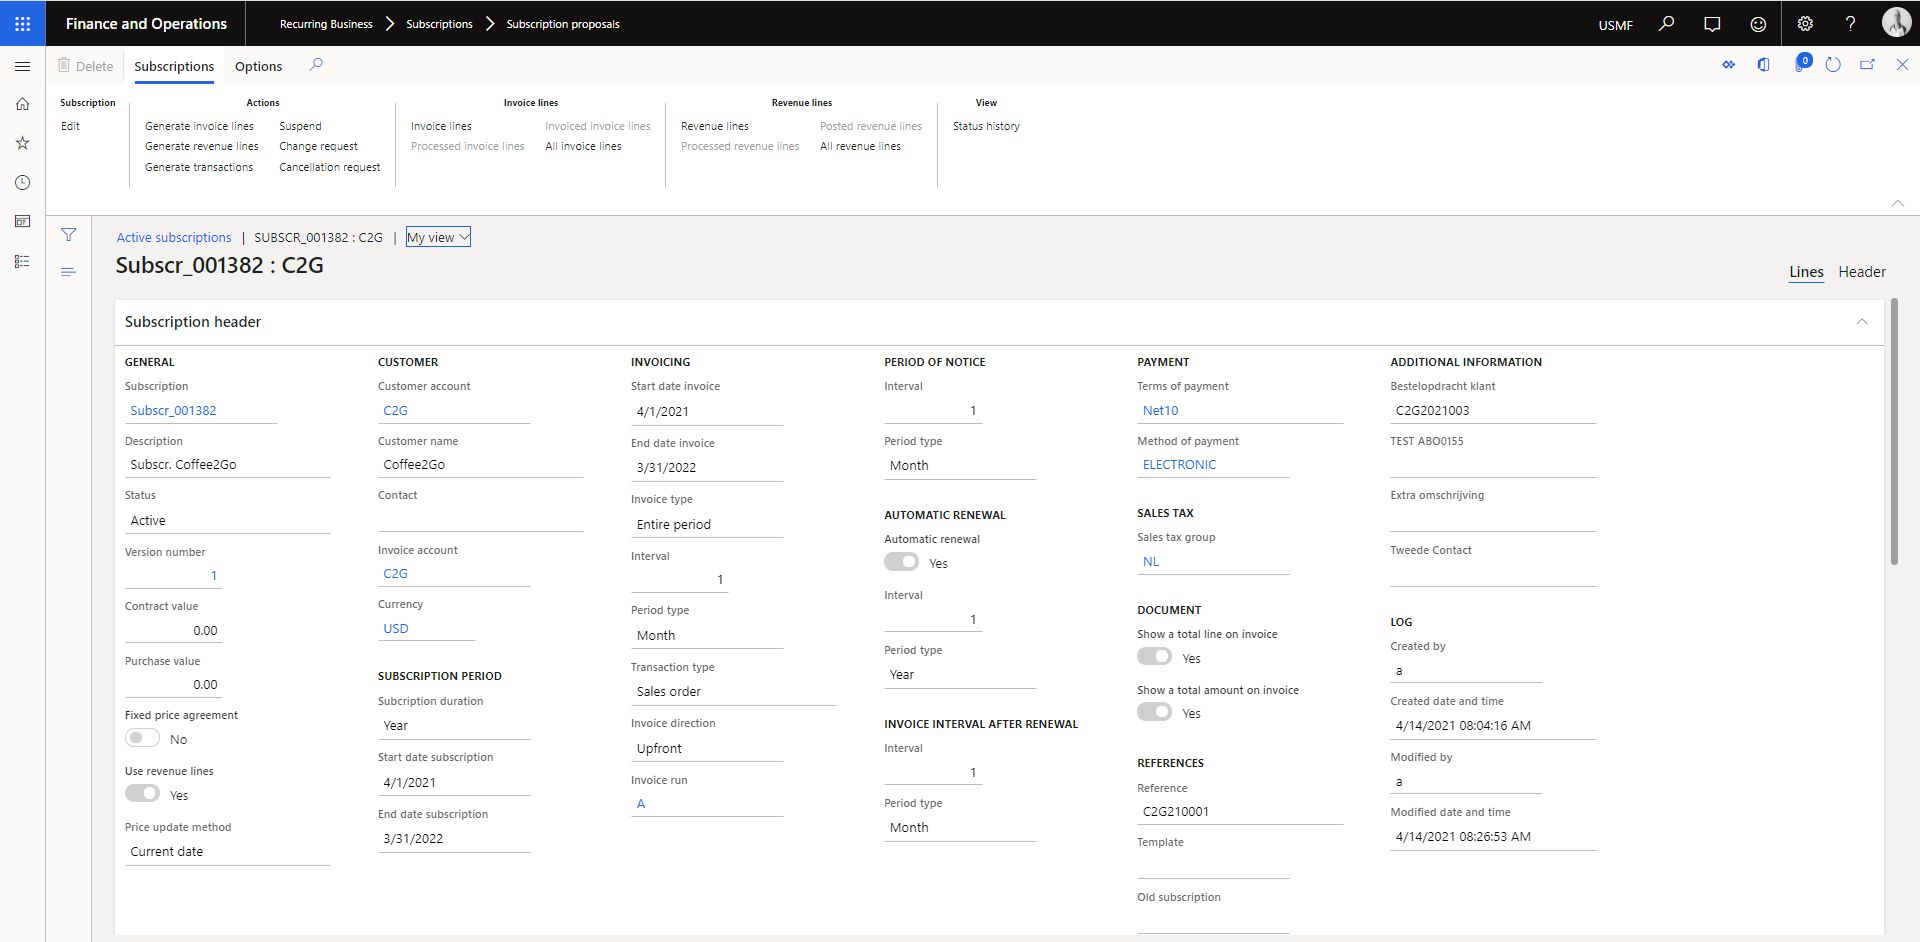Collapse the action pane ribbon
Viewport: 1920px width, 942px height.
click(1897, 203)
